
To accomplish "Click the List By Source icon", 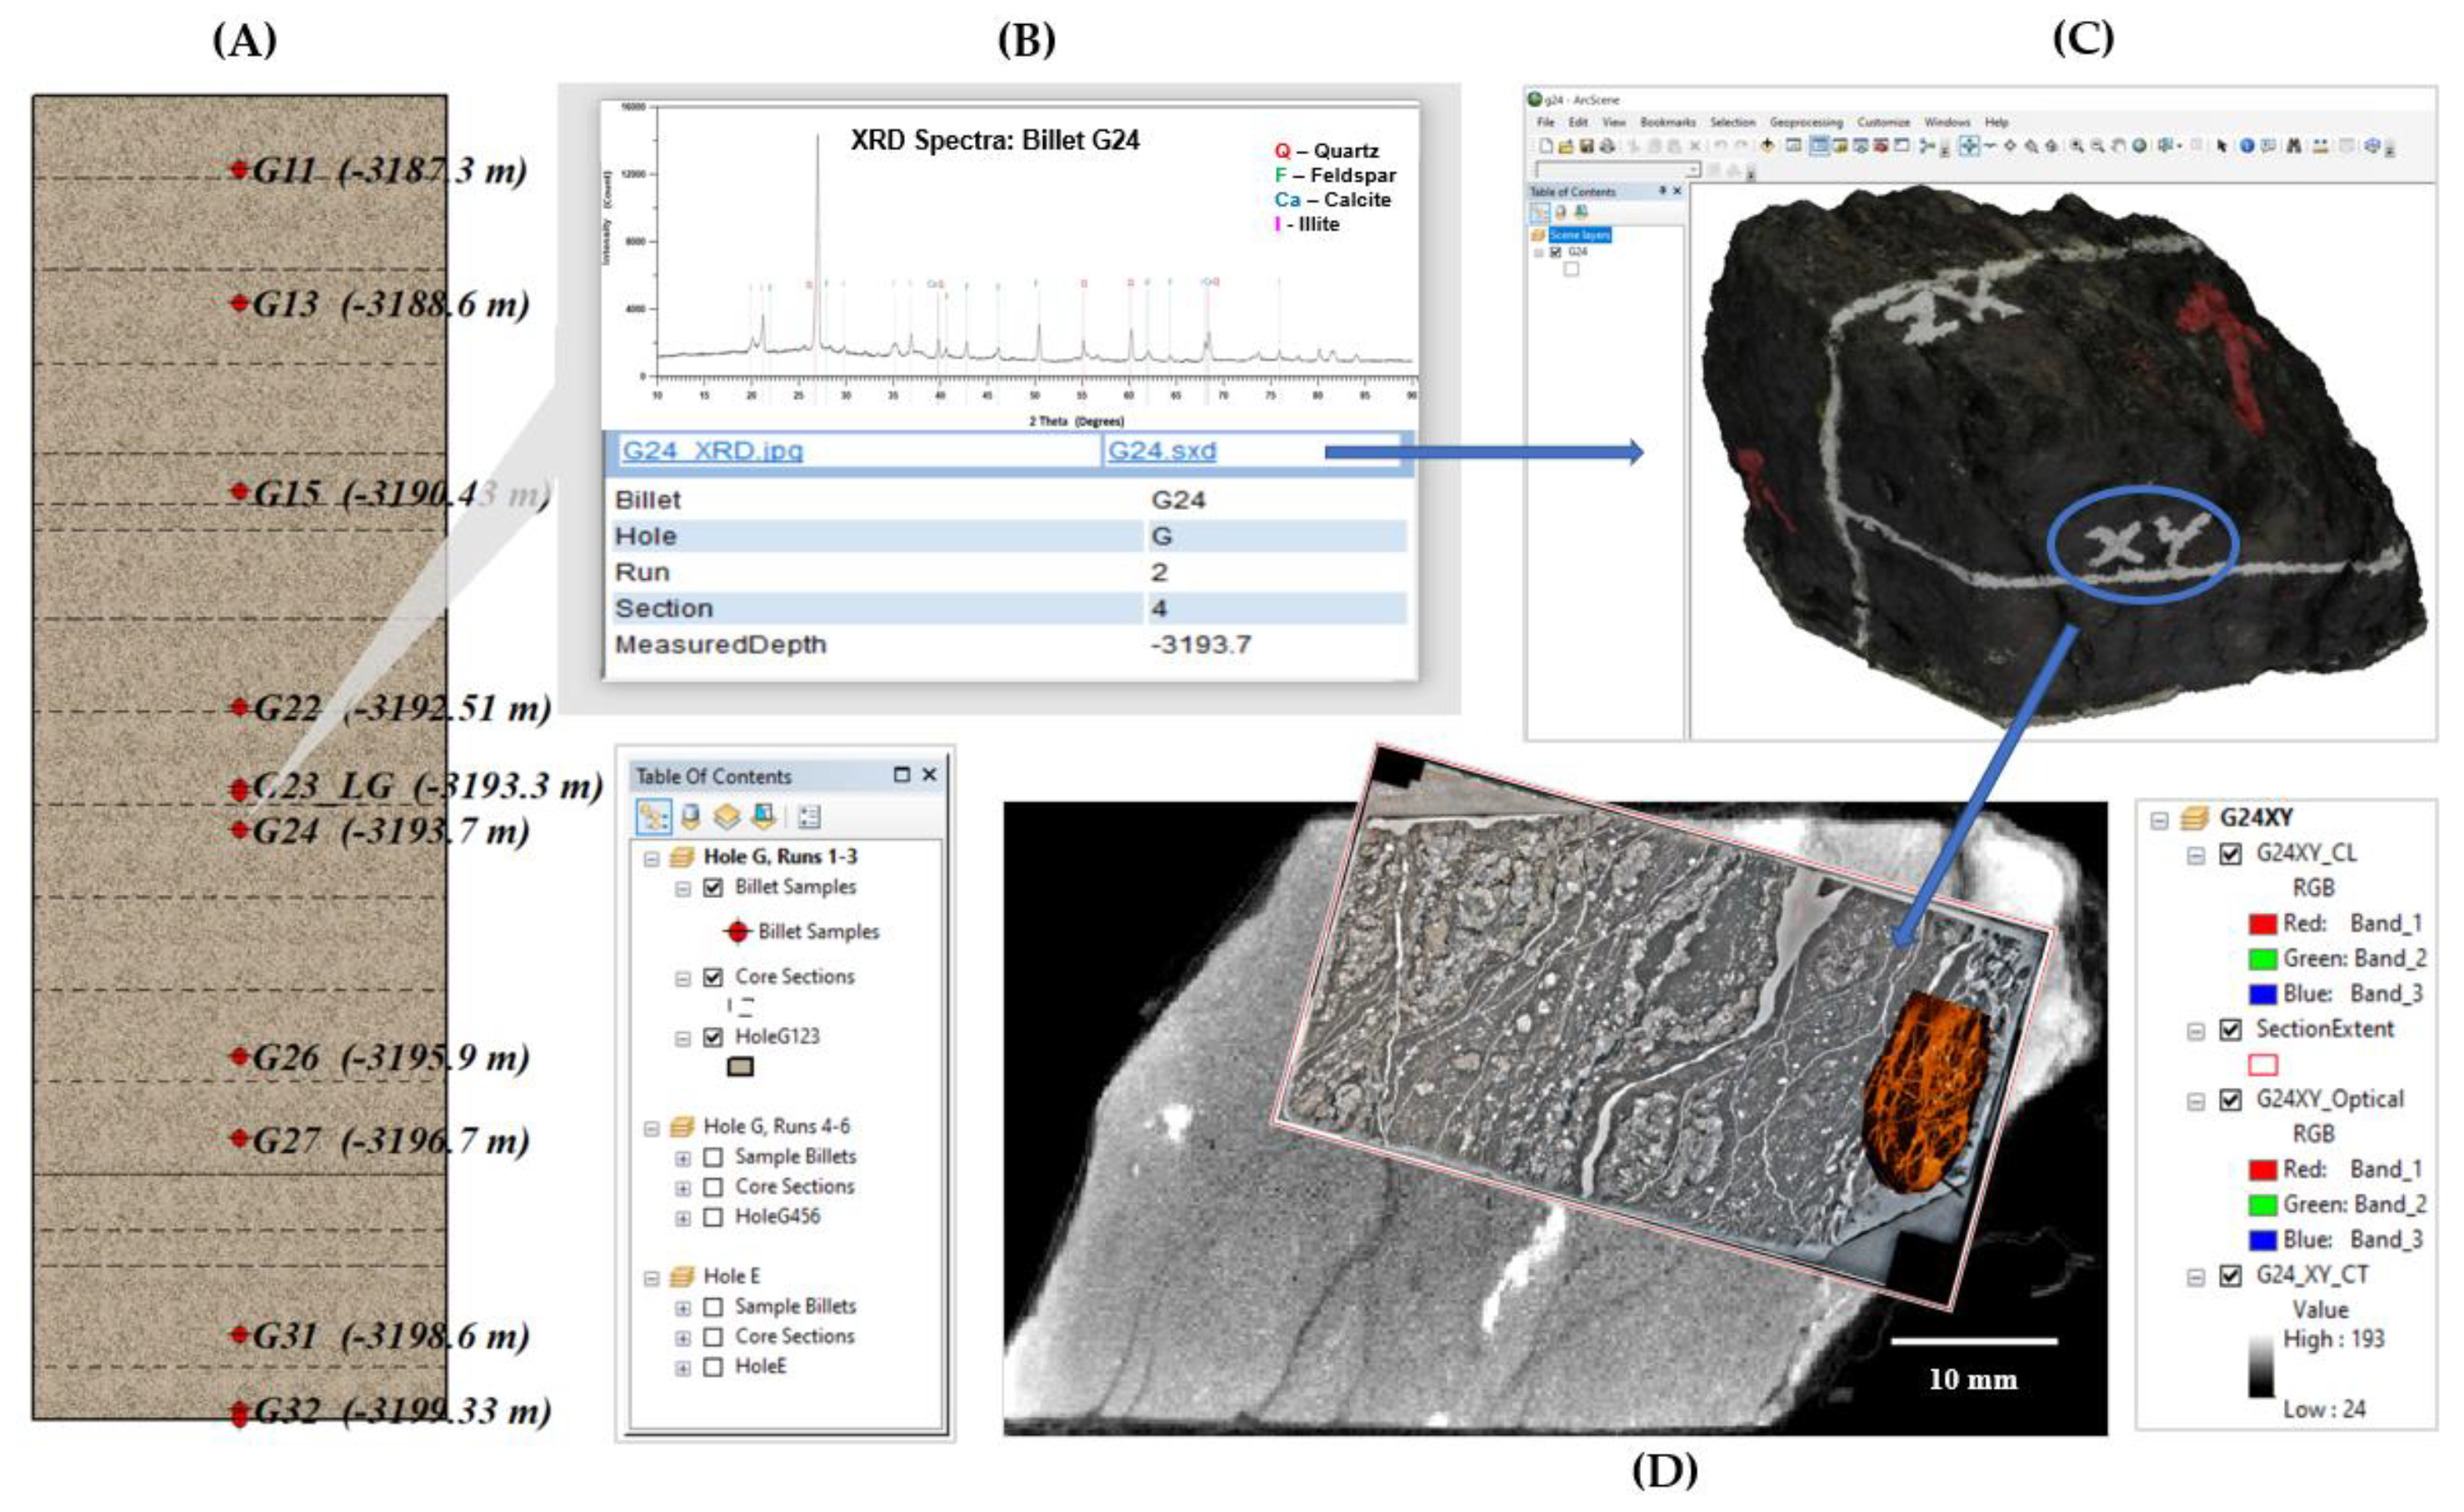I will (x=690, y=817).
